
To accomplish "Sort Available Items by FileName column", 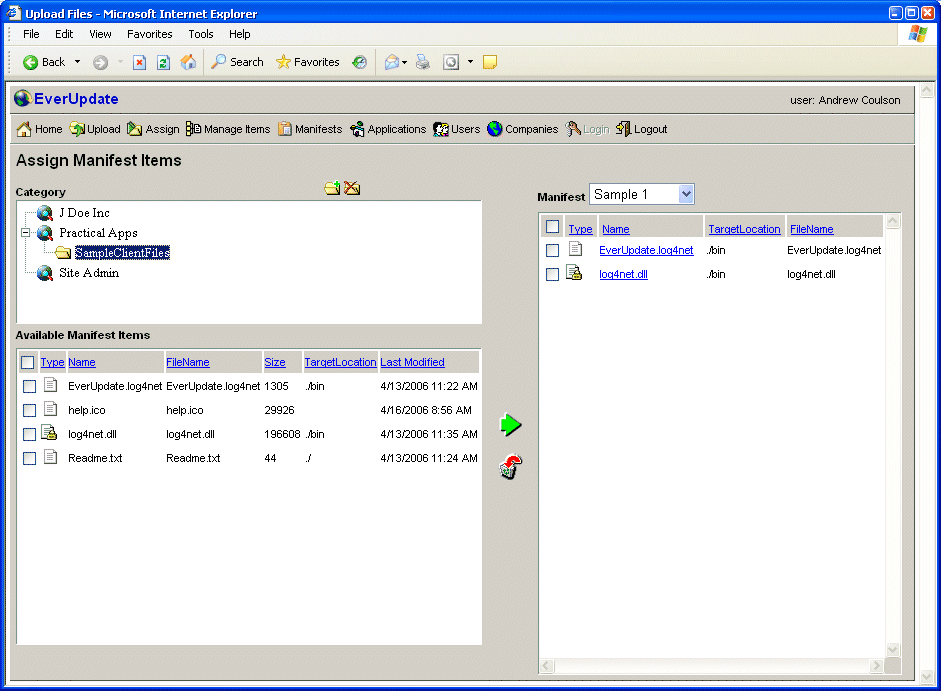I will pos(188,362).
